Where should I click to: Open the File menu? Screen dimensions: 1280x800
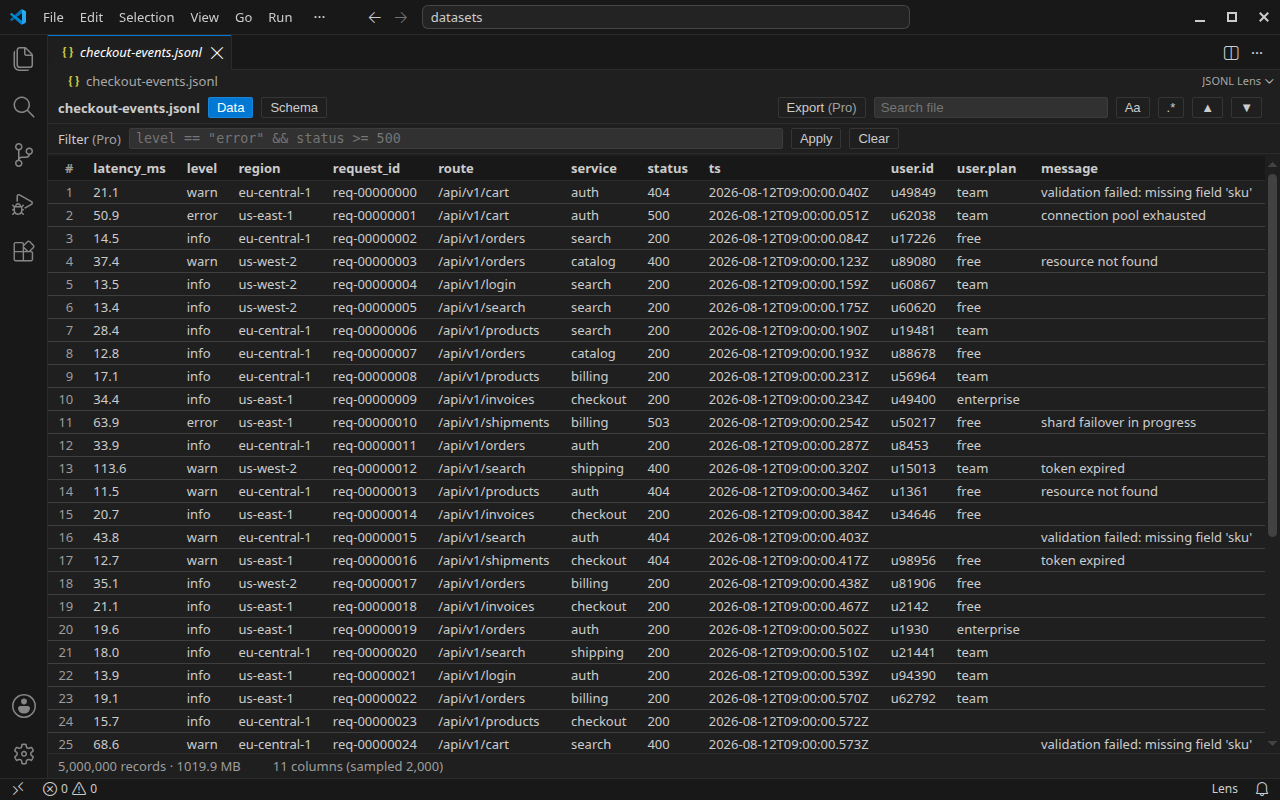click(x=53, y=17)
